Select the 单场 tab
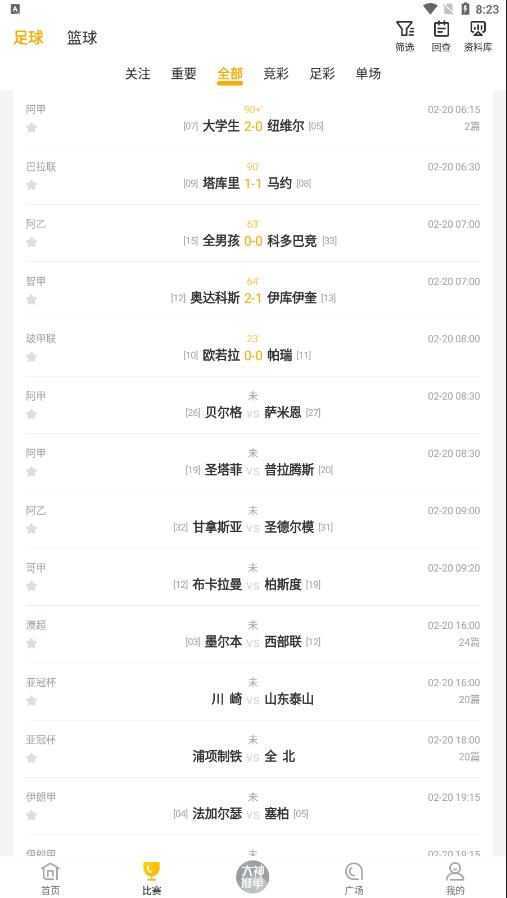Image resolution: width=507 pixels, height=898 pixels. point(368,73)
